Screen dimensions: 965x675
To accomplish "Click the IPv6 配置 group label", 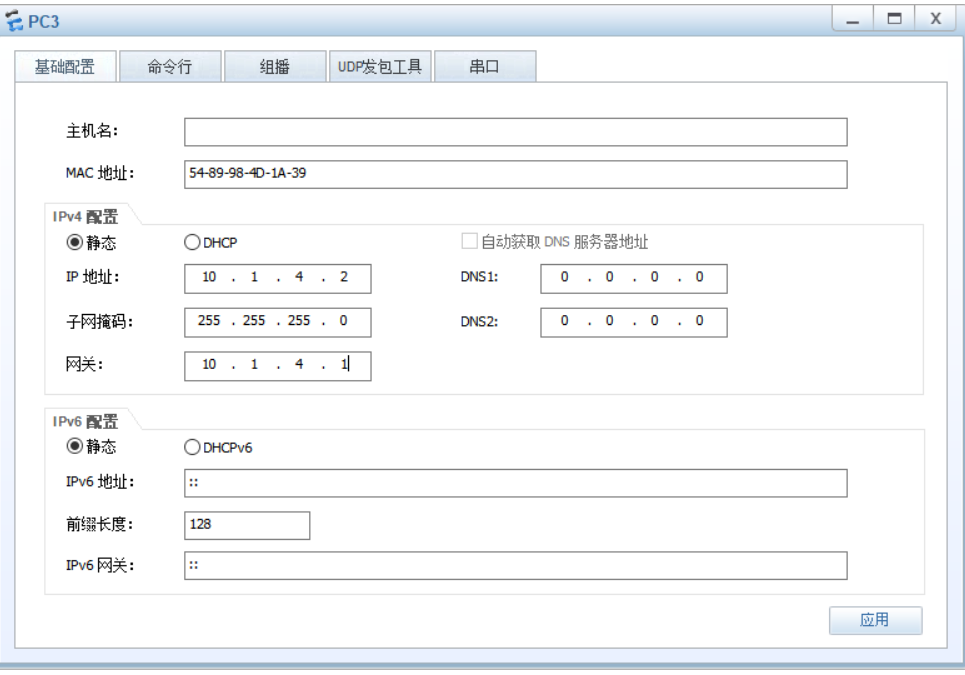I will (x=85, y=421).
